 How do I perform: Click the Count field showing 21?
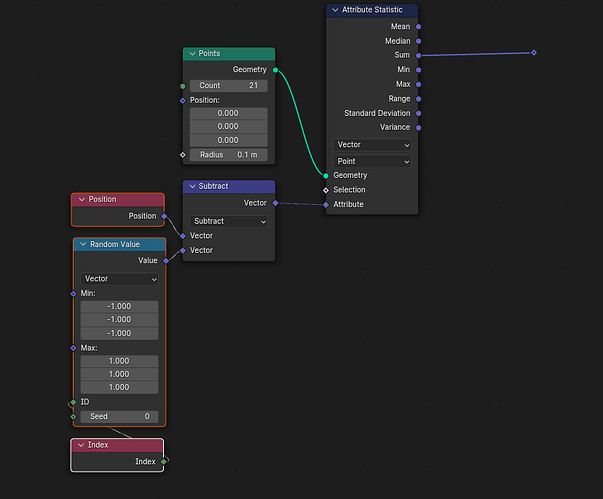pos(229,86)
